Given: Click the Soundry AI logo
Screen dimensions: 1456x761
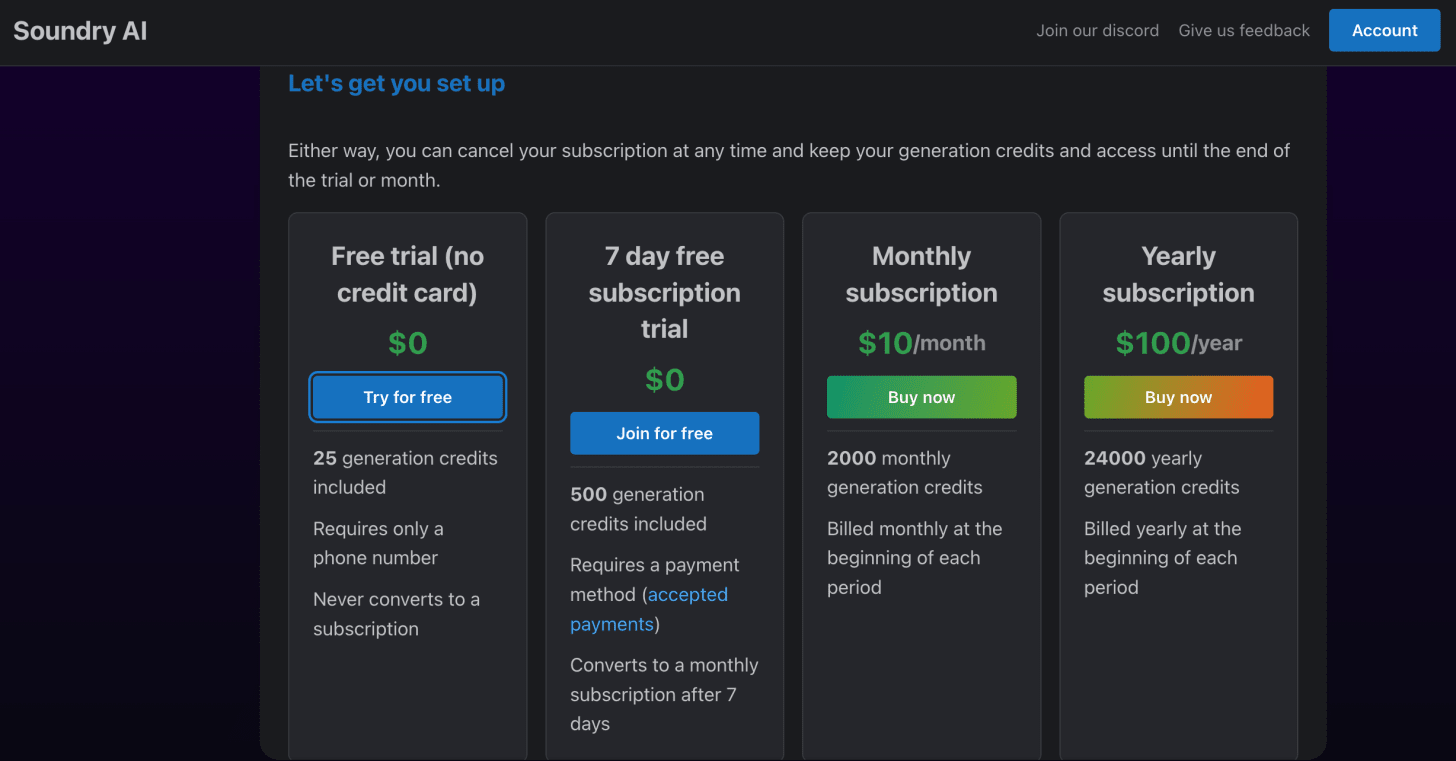Looking at the screenshot, I should 80,31.
